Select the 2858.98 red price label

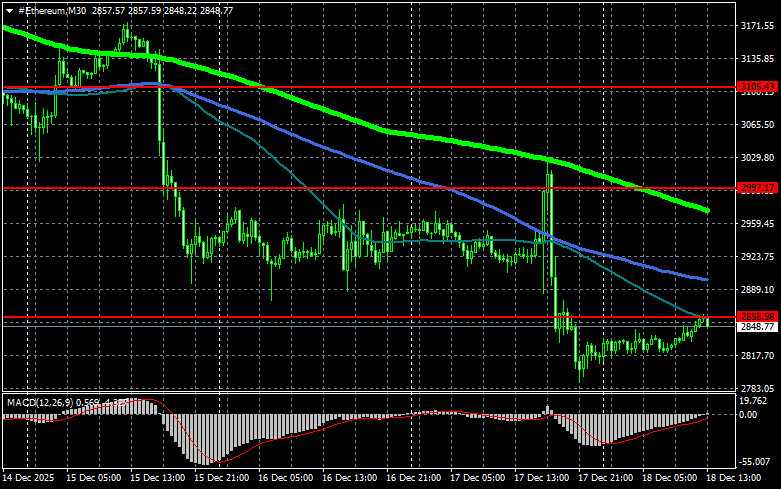click(757, 316)
